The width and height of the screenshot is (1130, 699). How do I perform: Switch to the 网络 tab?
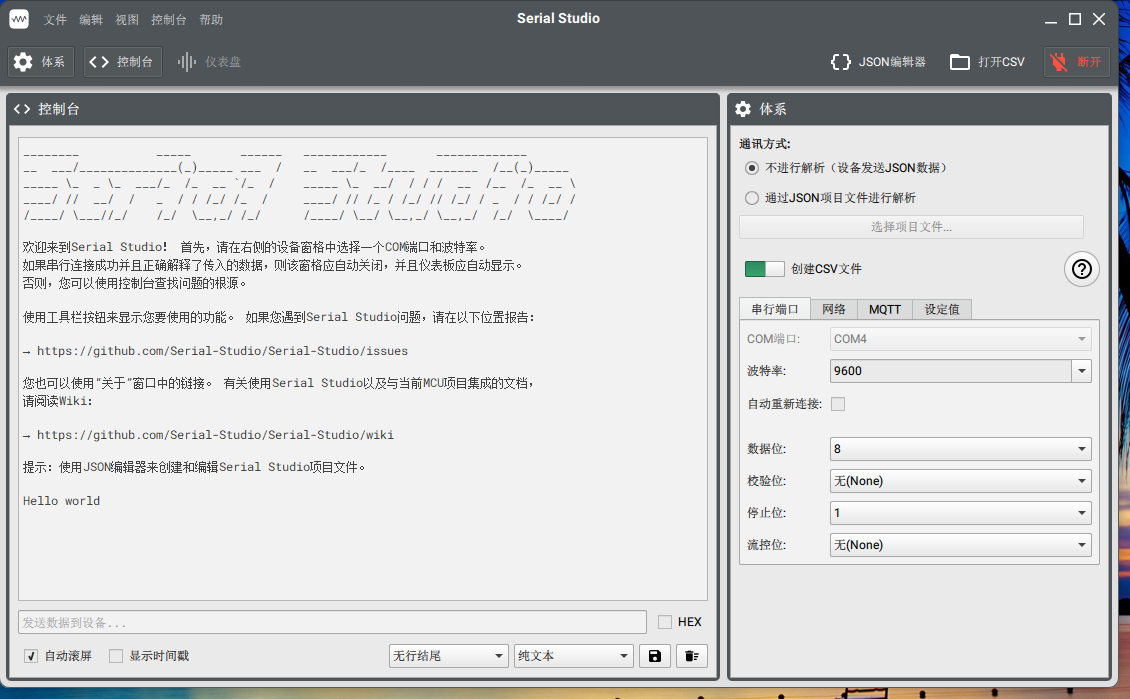(834, 309)
